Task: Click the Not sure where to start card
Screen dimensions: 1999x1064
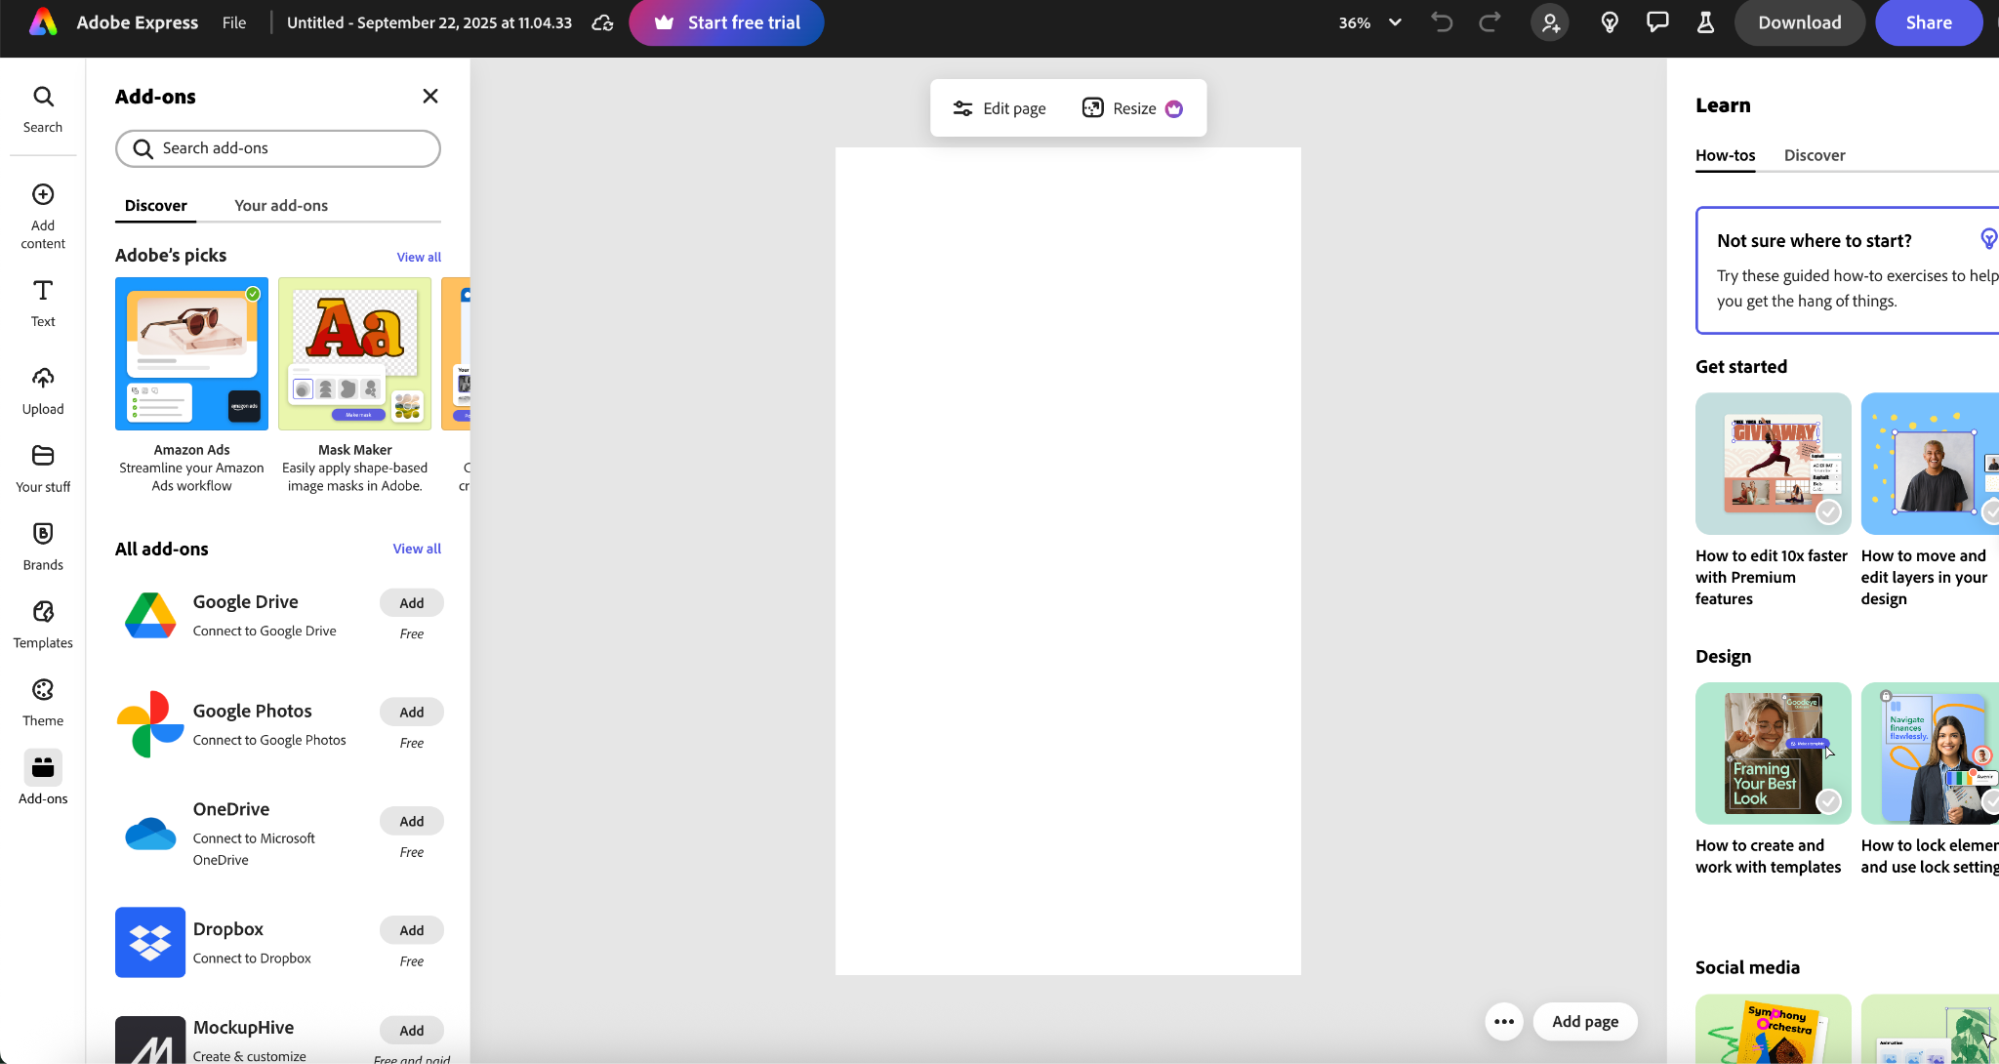Action: 1847,270
